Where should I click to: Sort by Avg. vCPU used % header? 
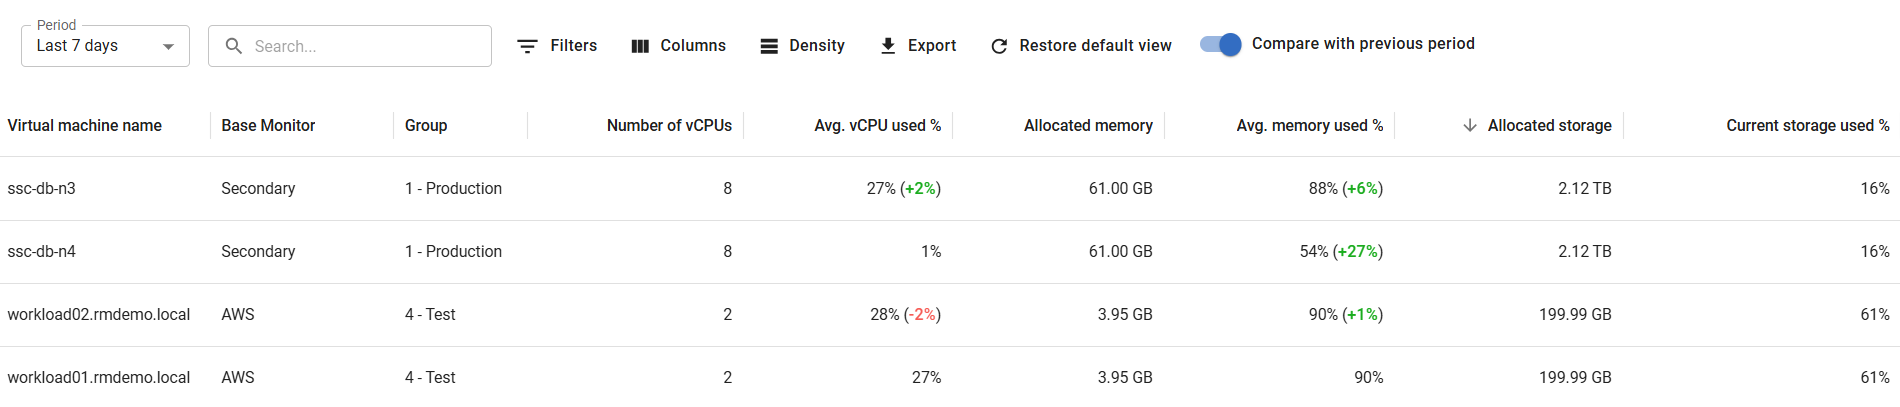(877, 125)
